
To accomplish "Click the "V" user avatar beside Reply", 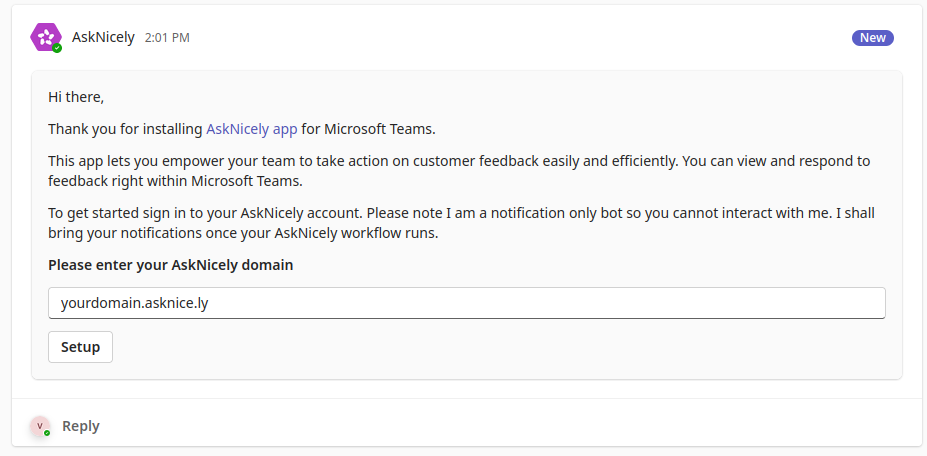I will click(40, 426).
